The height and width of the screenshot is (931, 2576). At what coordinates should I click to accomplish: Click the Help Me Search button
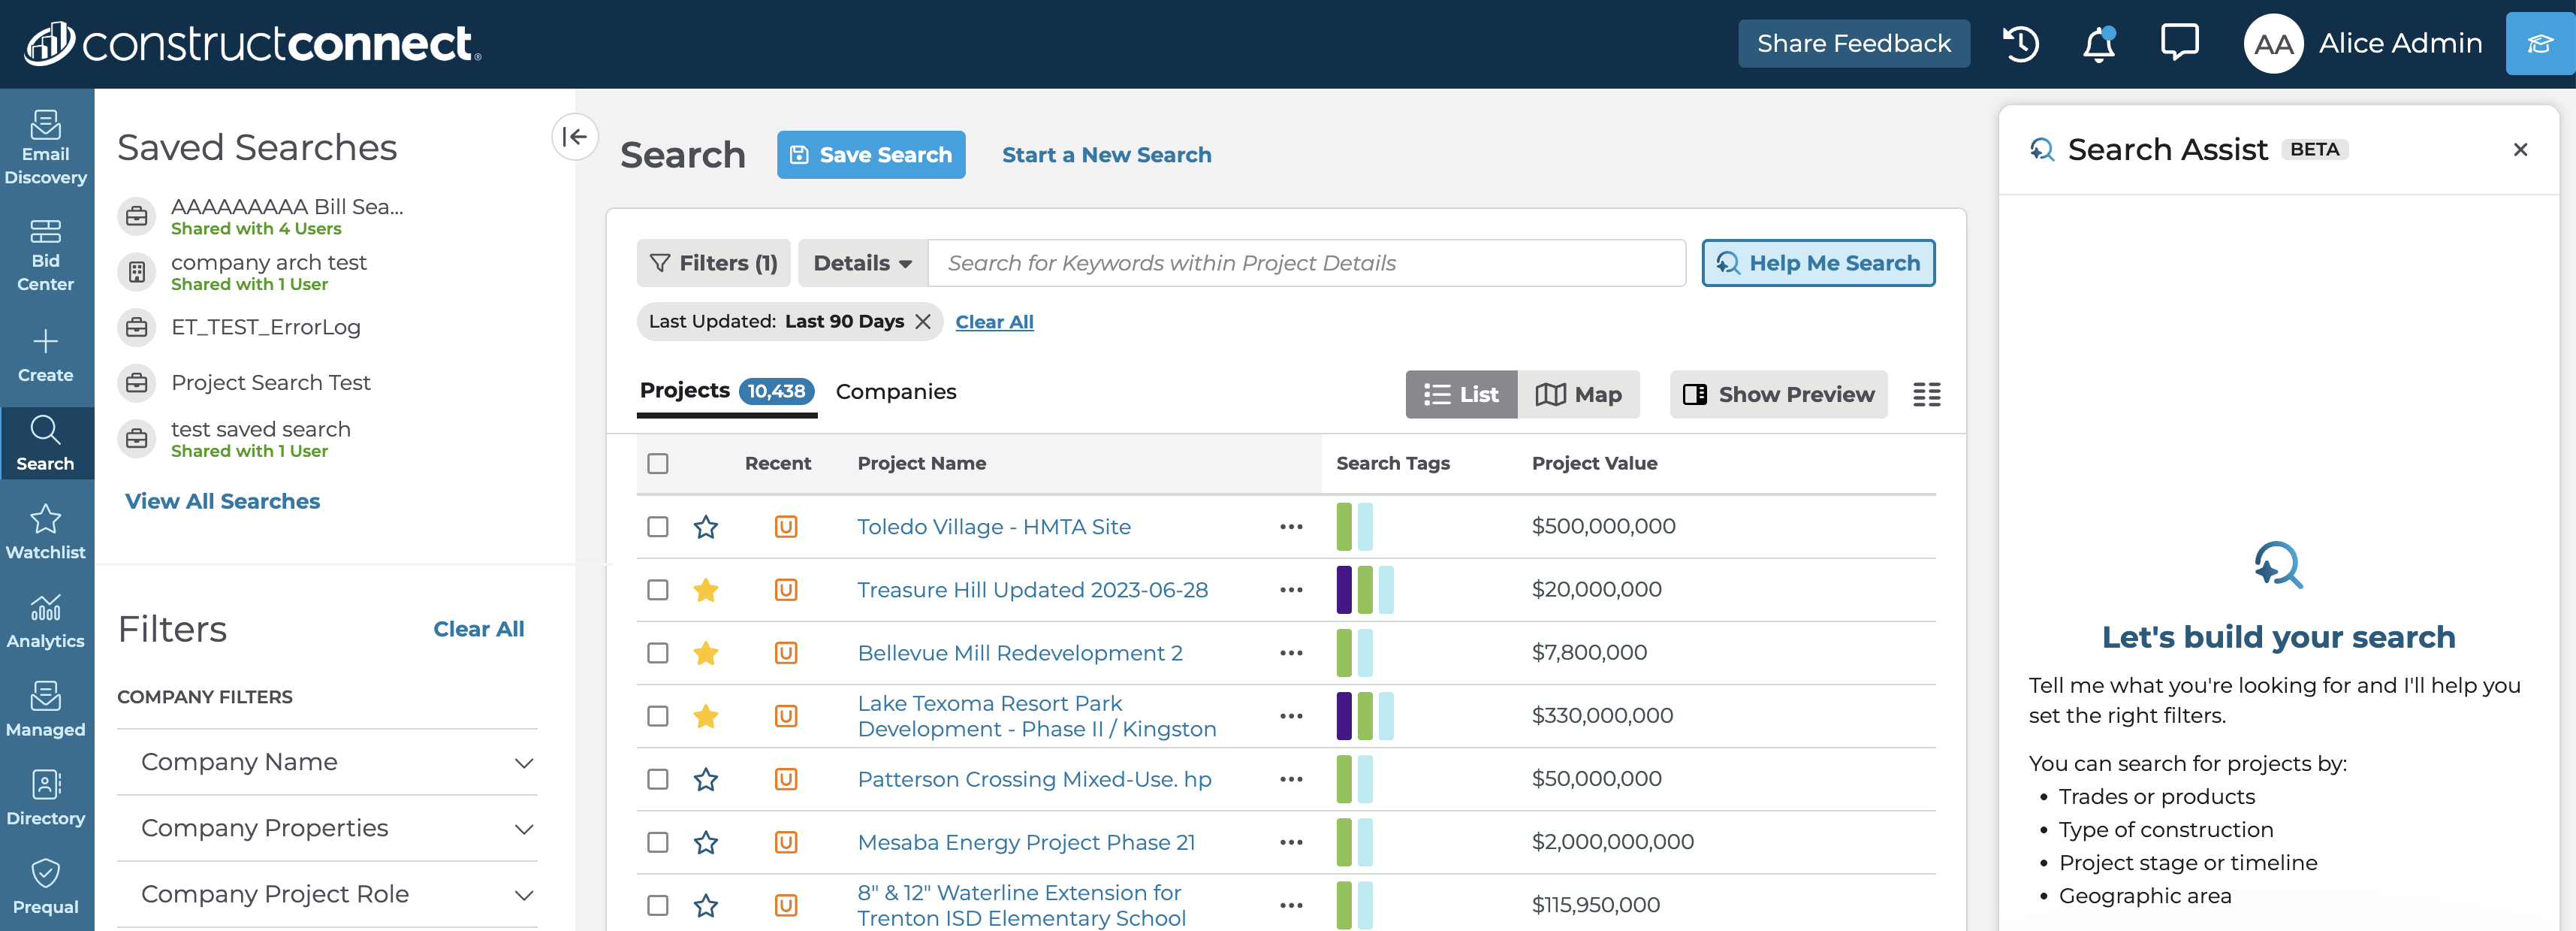[1818, 263]
